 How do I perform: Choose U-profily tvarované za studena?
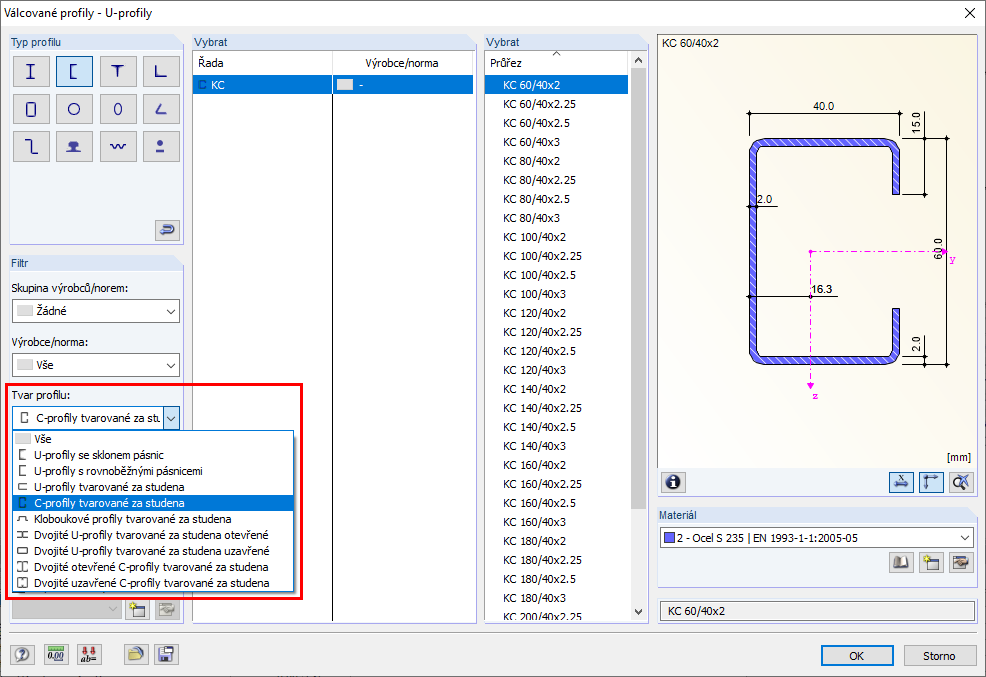click(153, 487)
